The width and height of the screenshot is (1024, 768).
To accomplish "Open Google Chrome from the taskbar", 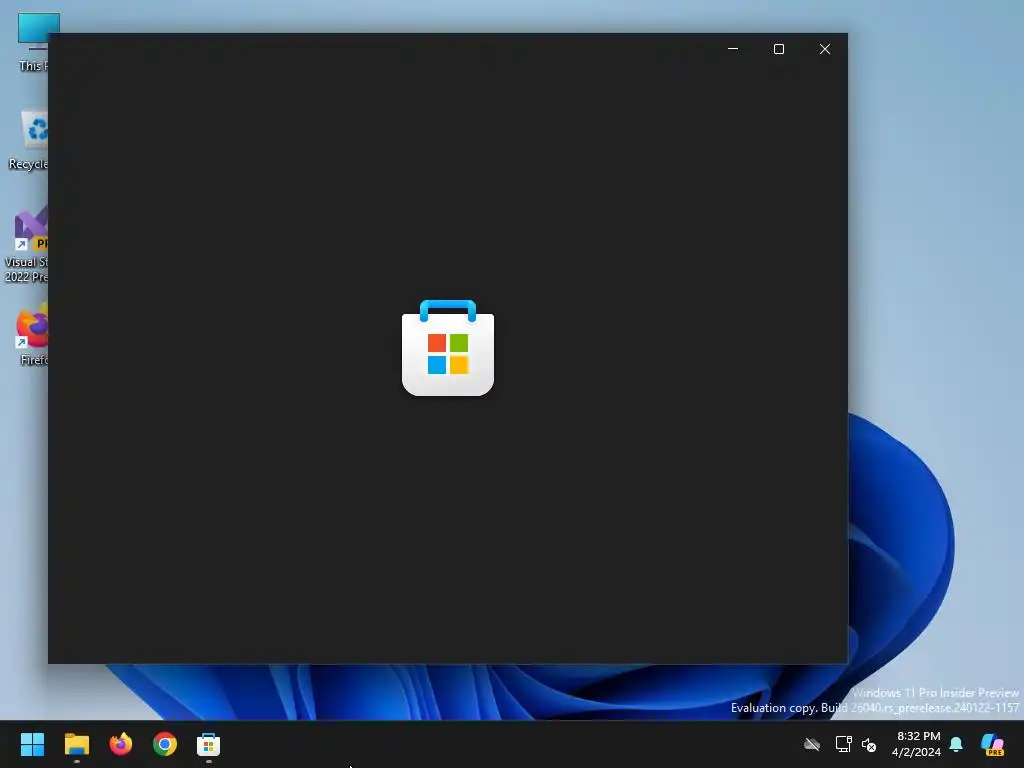I will click(165, 744).
